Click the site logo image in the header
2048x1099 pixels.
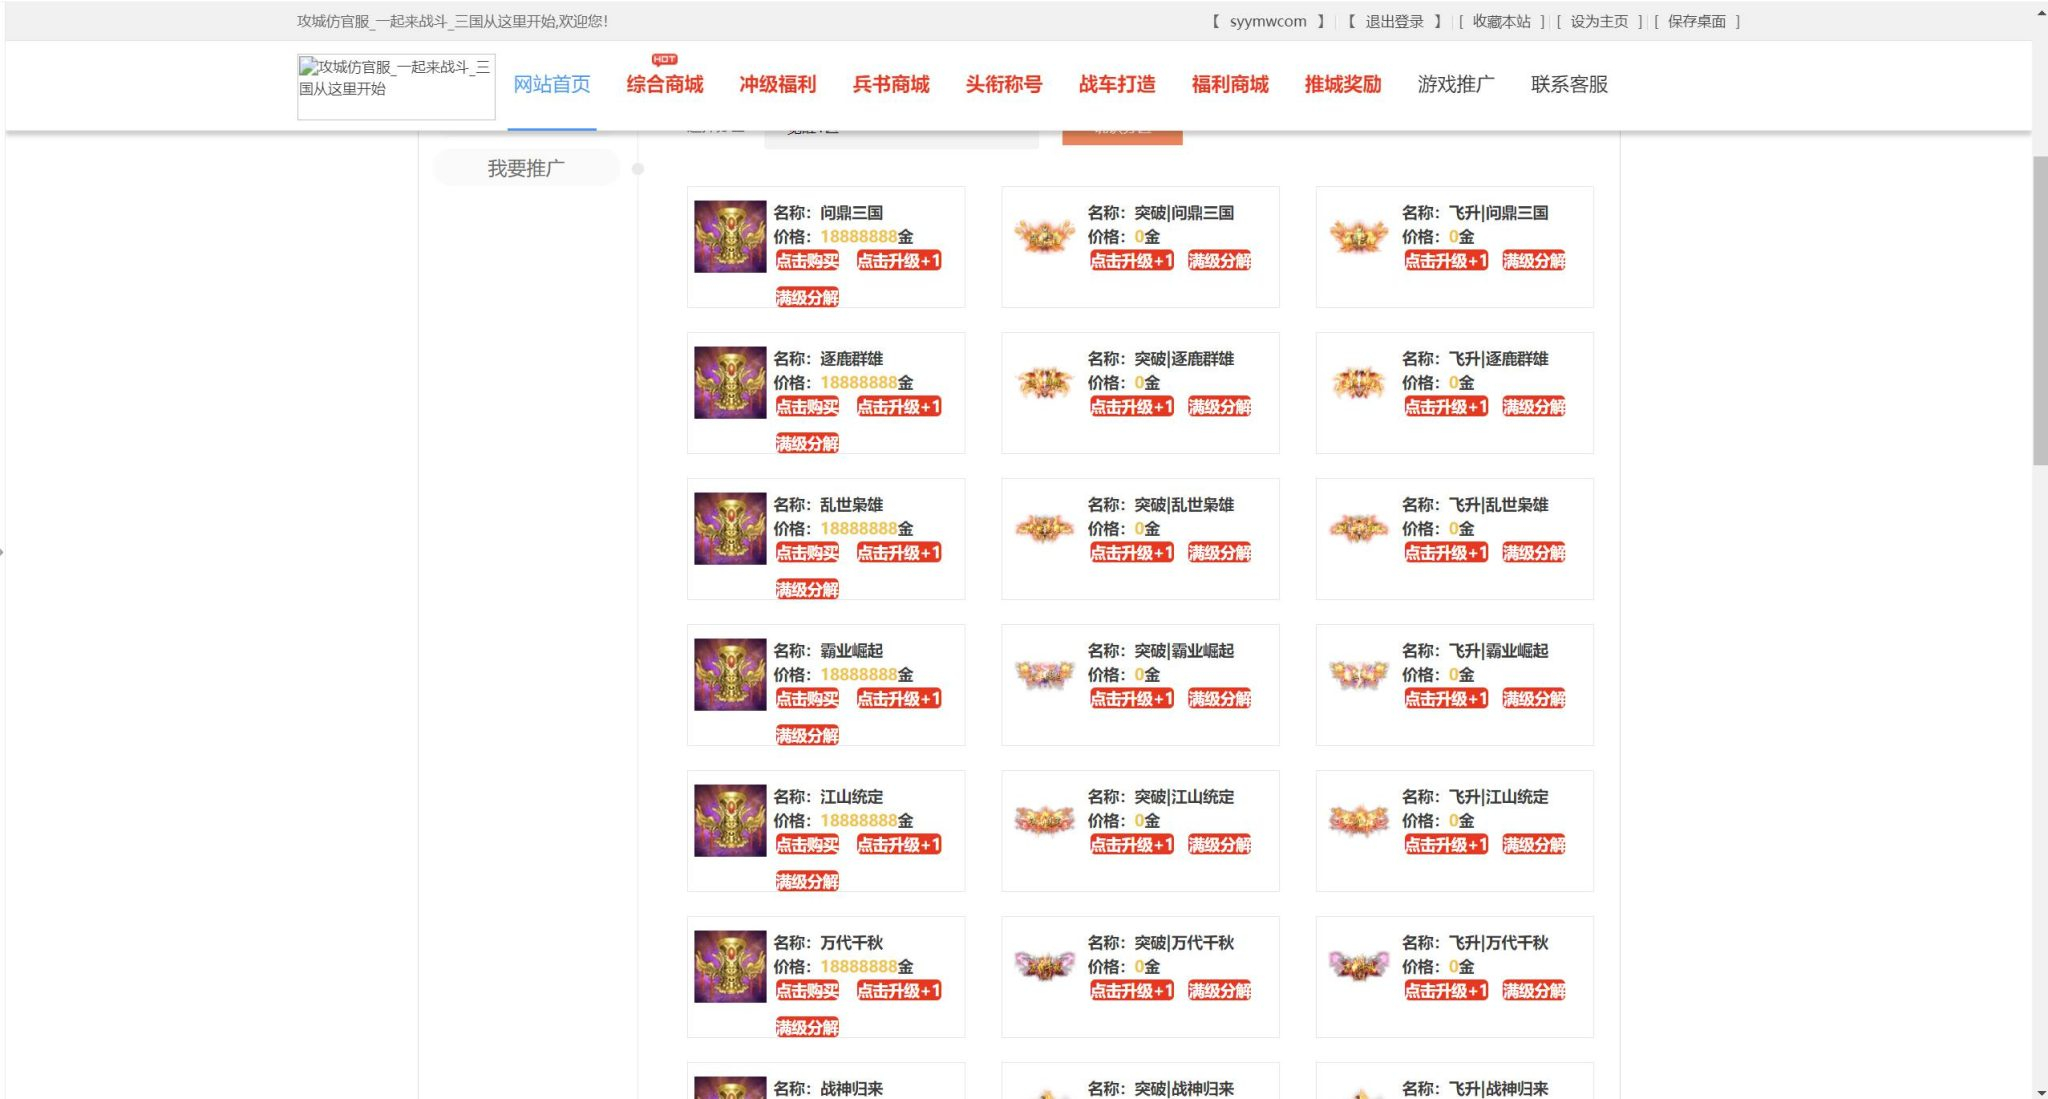pyautogui.click(x=396, y=87)
